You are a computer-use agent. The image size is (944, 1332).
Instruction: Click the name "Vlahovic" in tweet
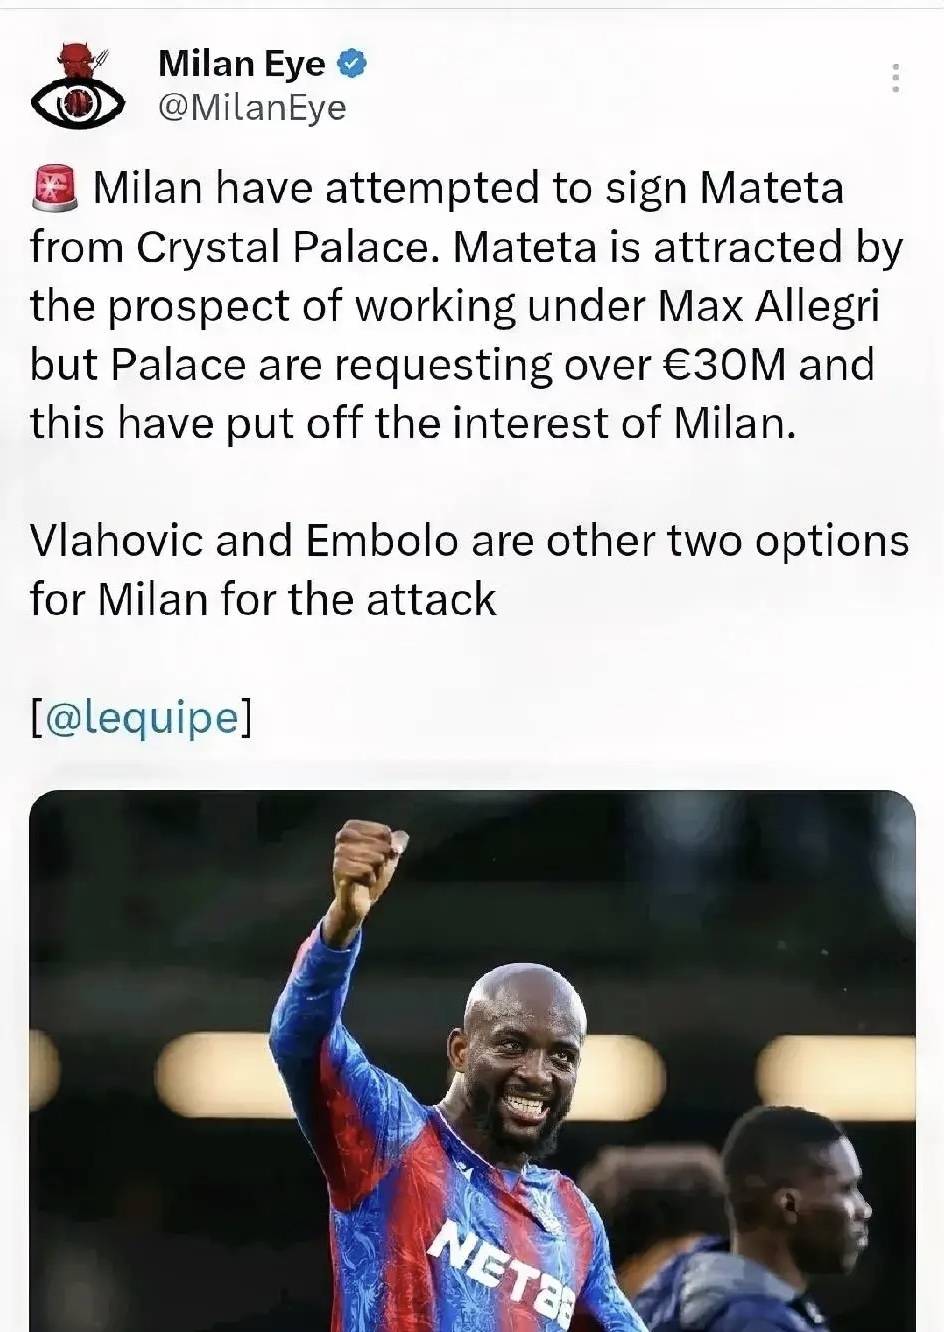[117, 541]
